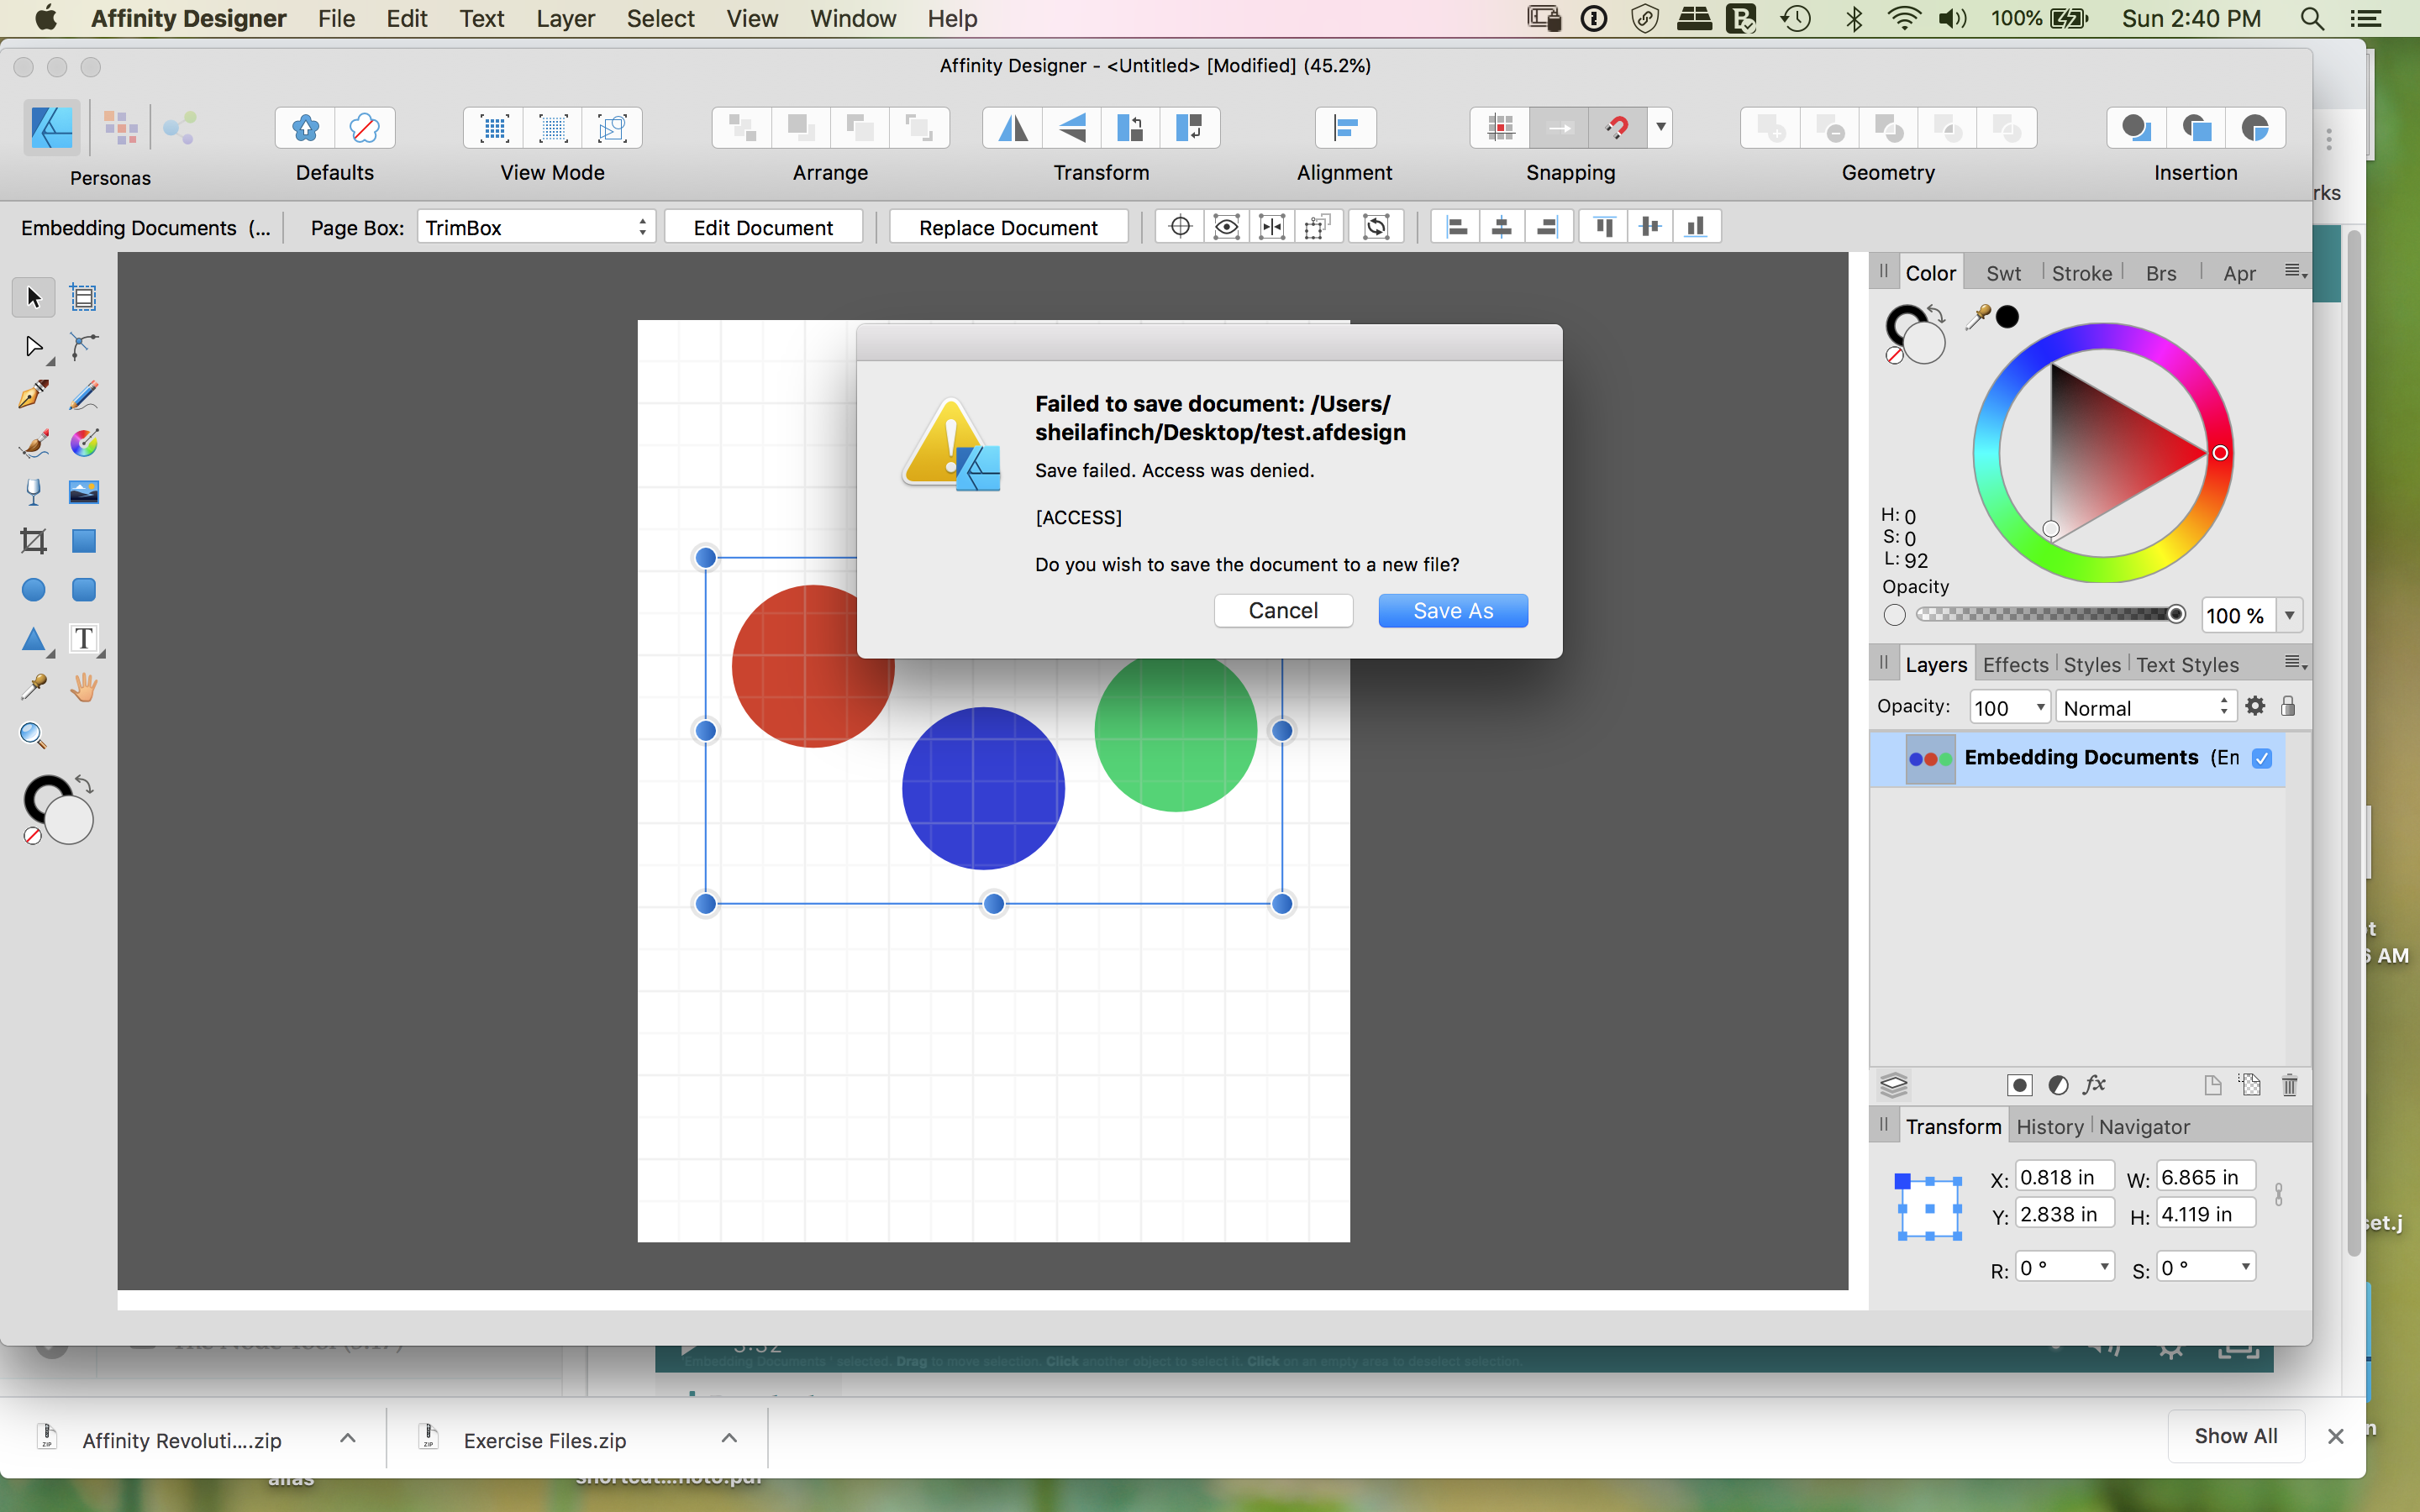This screenshot has height=1512, width=2420.
Task: Open layer Opacity 100 dropdown
Action: coord(2010,707)
